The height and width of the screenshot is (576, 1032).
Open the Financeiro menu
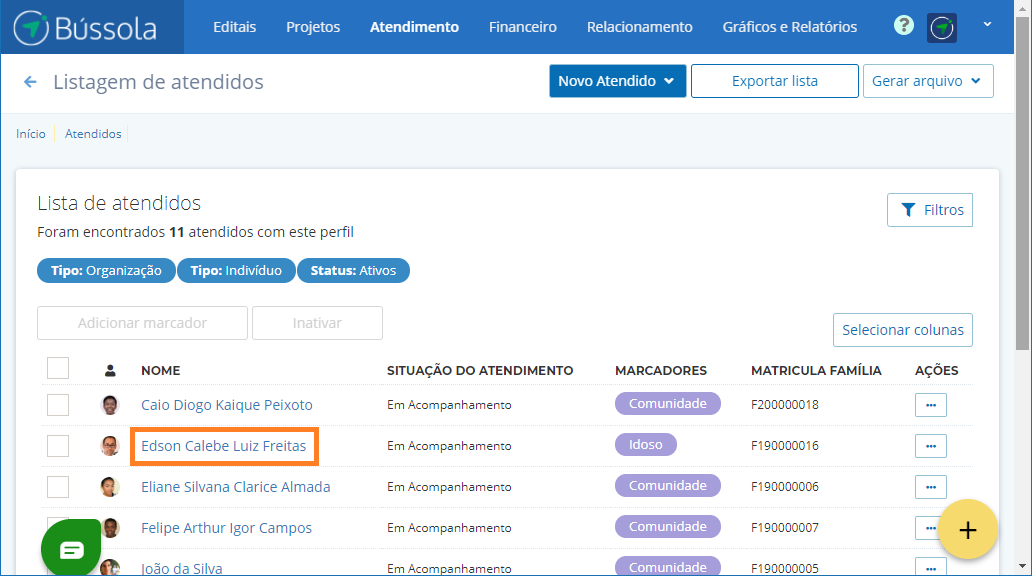pyautogui.click(x=523, y=27)
